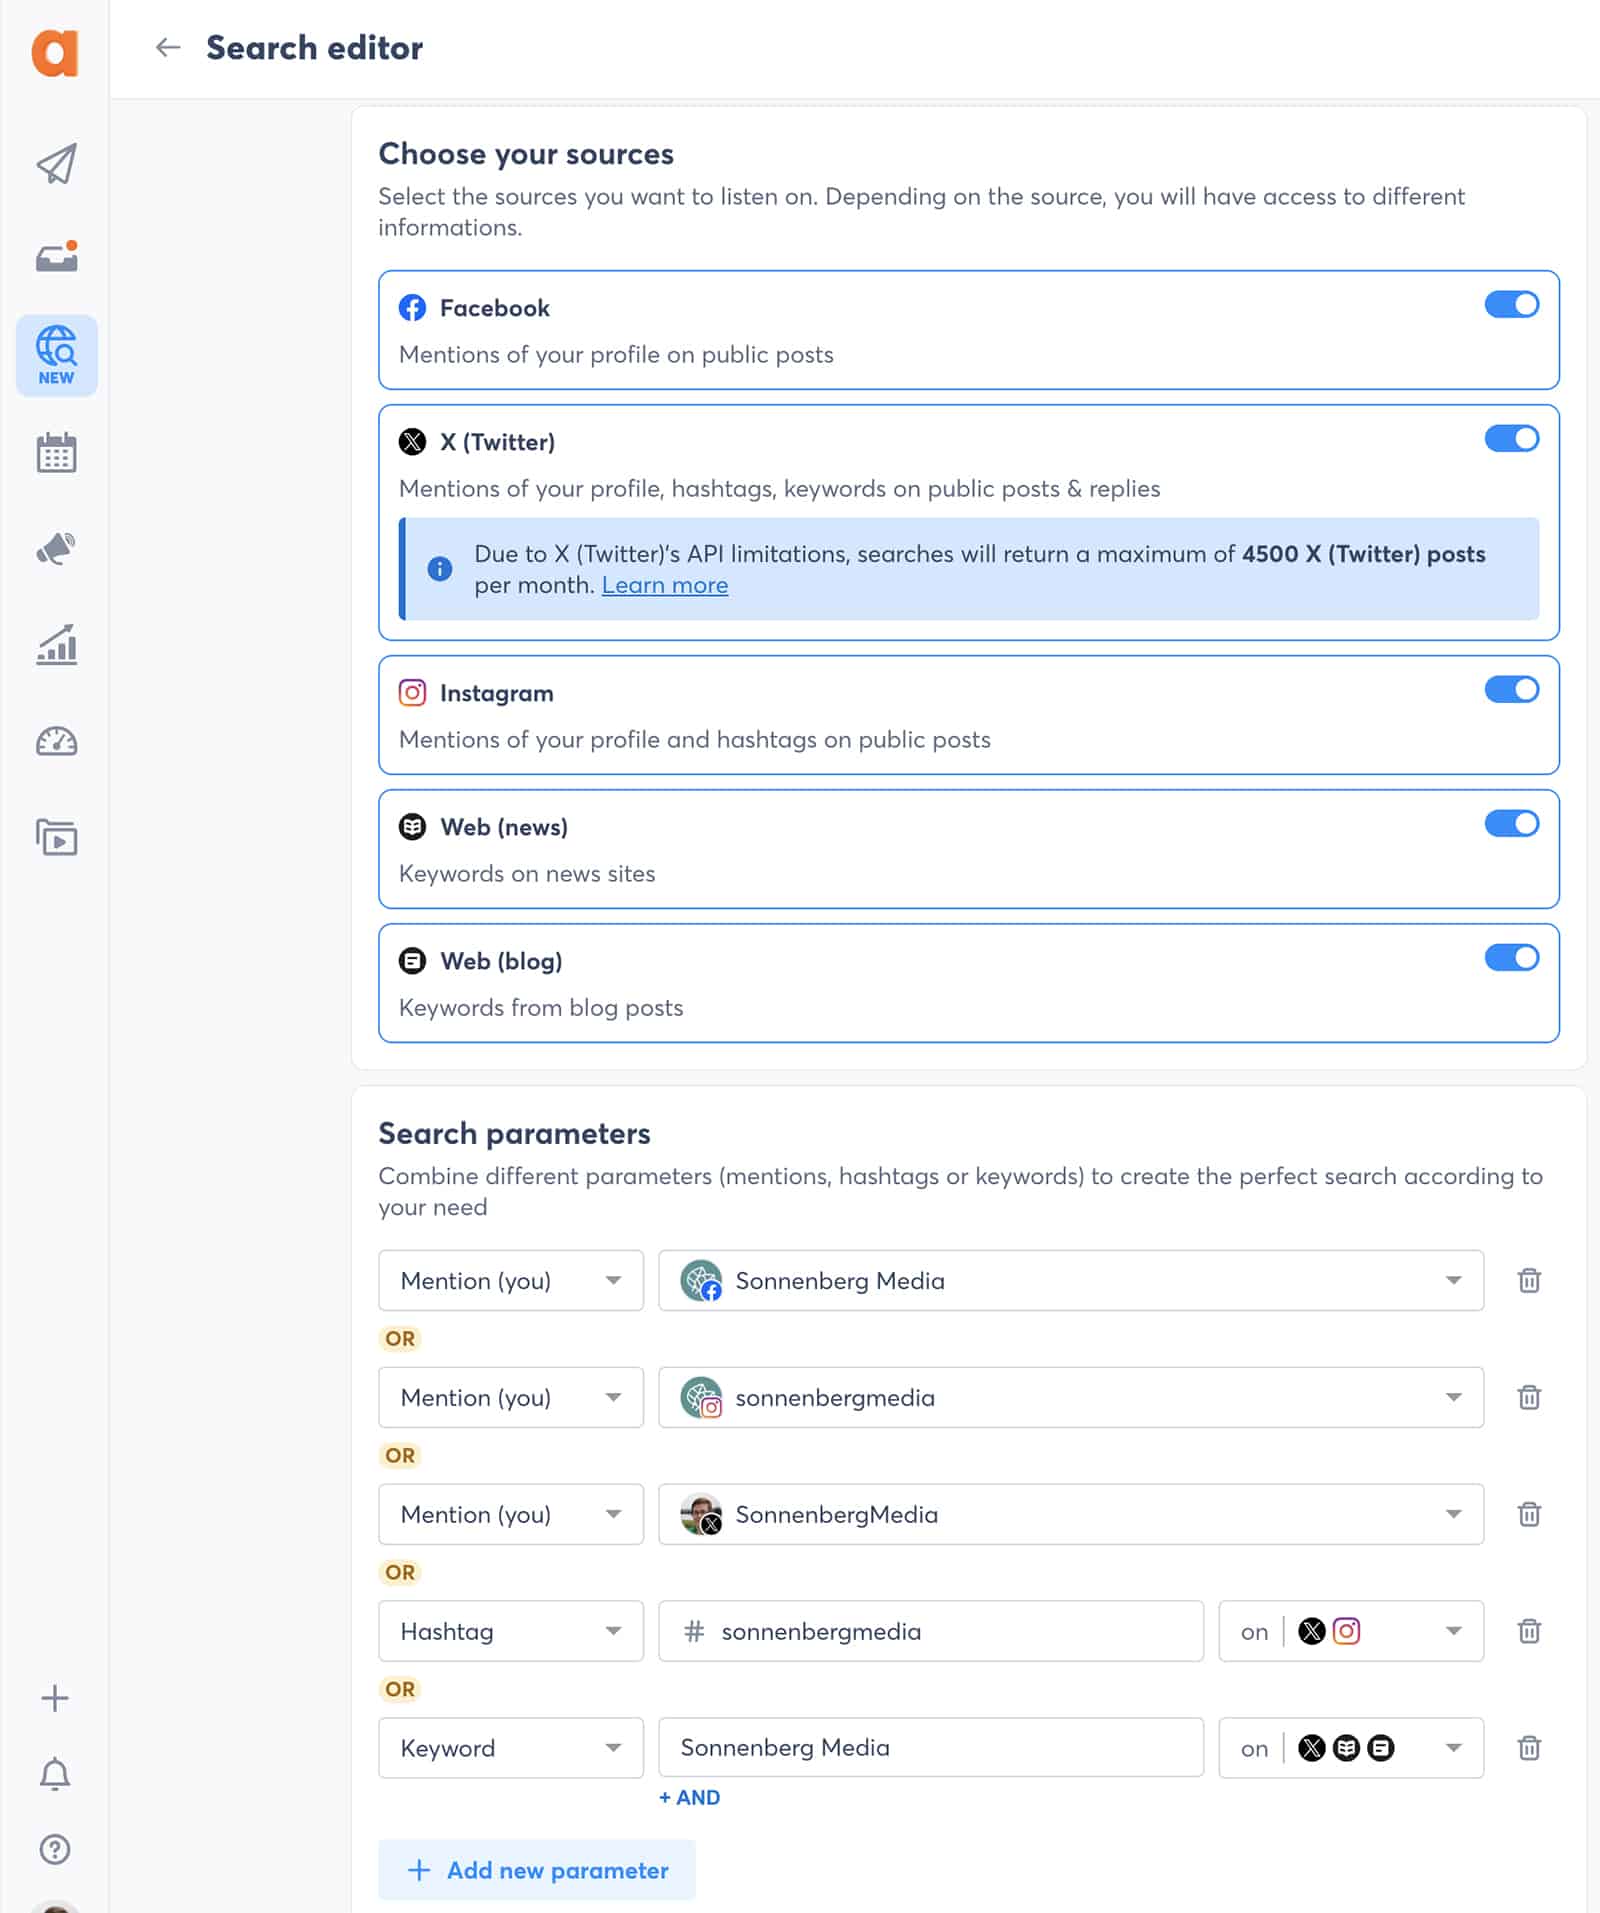The image size is (1600, 1913).
Task: Open the hashtag 'on' networks dropdown
Action: click(1351, 1631)
